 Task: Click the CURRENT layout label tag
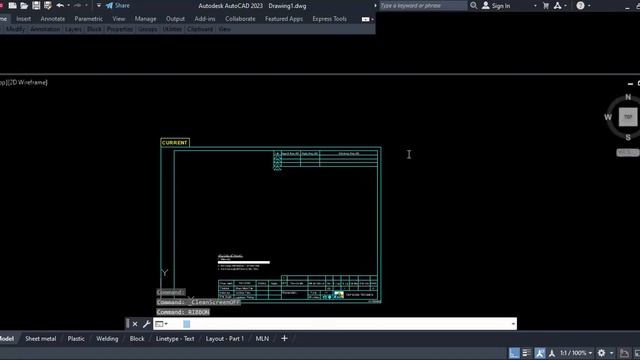[175, 142]
